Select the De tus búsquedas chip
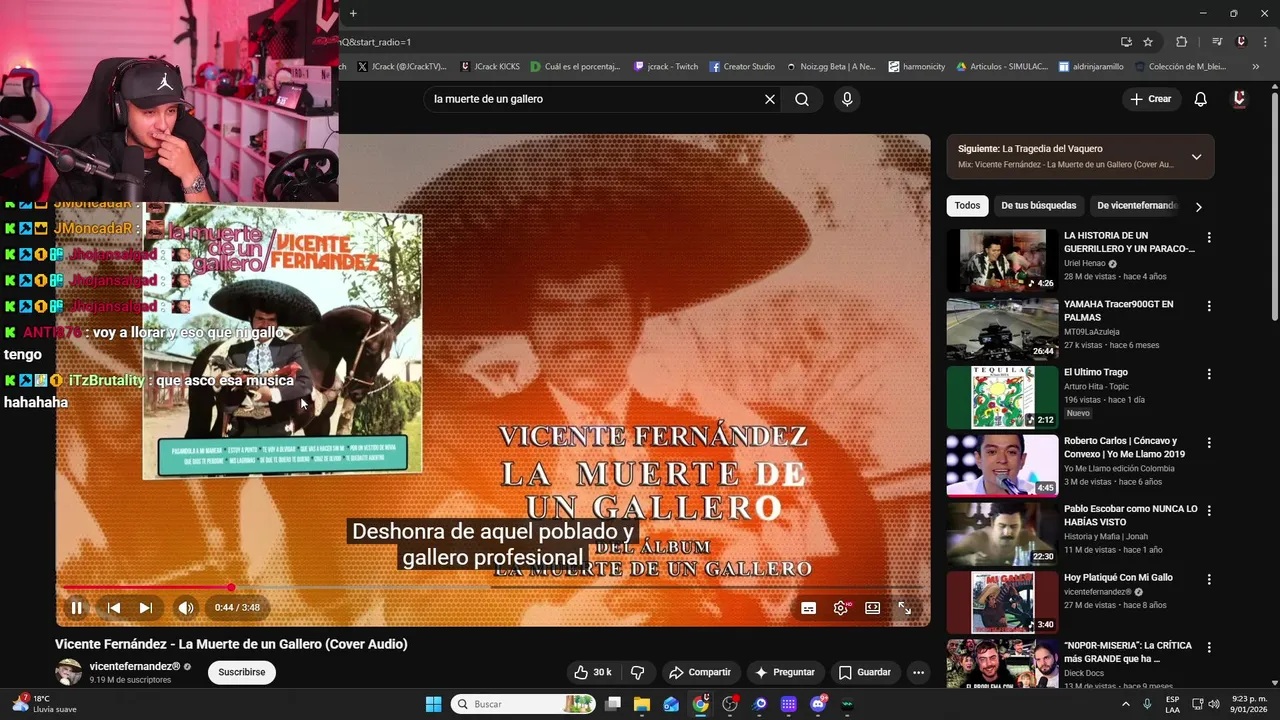The image size is (1280, 720). click(x=1038, y=206)
